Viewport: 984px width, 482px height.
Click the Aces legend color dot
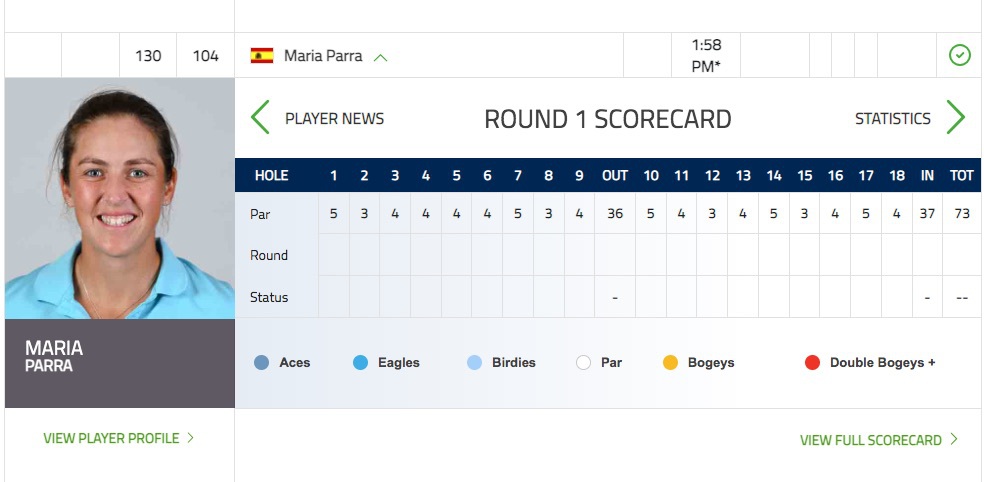coord(262,363)
